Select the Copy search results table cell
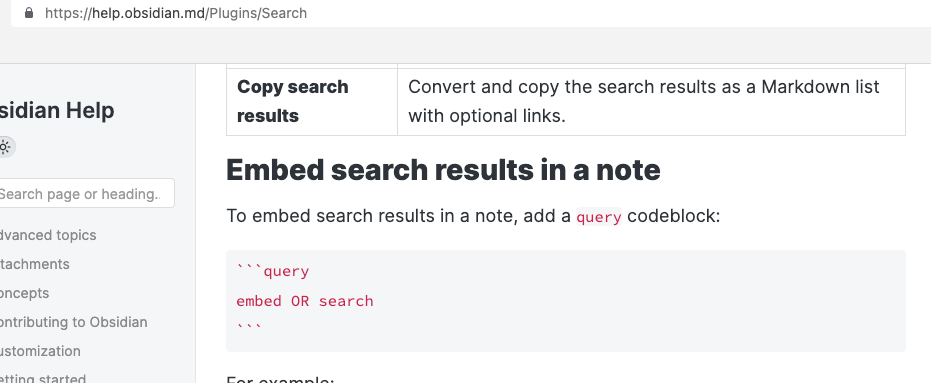 coord(312,102)
